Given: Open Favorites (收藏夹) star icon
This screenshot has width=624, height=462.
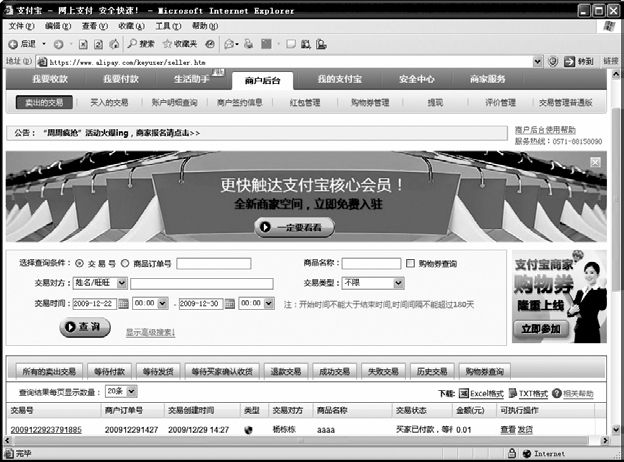Looking at the screenshot, I should pos(167,44).
